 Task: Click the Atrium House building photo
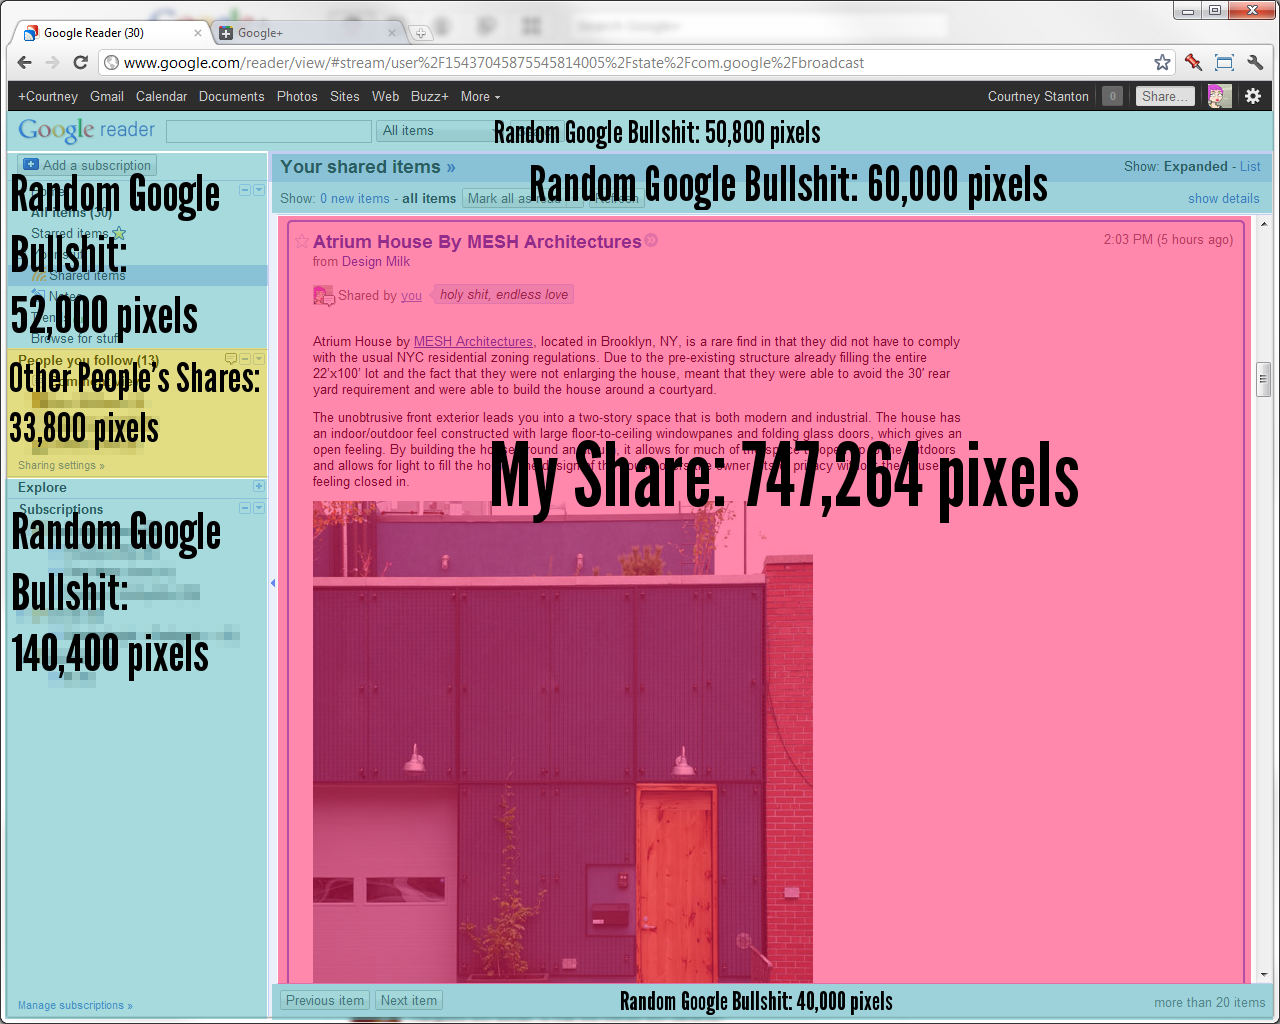pos(562,742)
